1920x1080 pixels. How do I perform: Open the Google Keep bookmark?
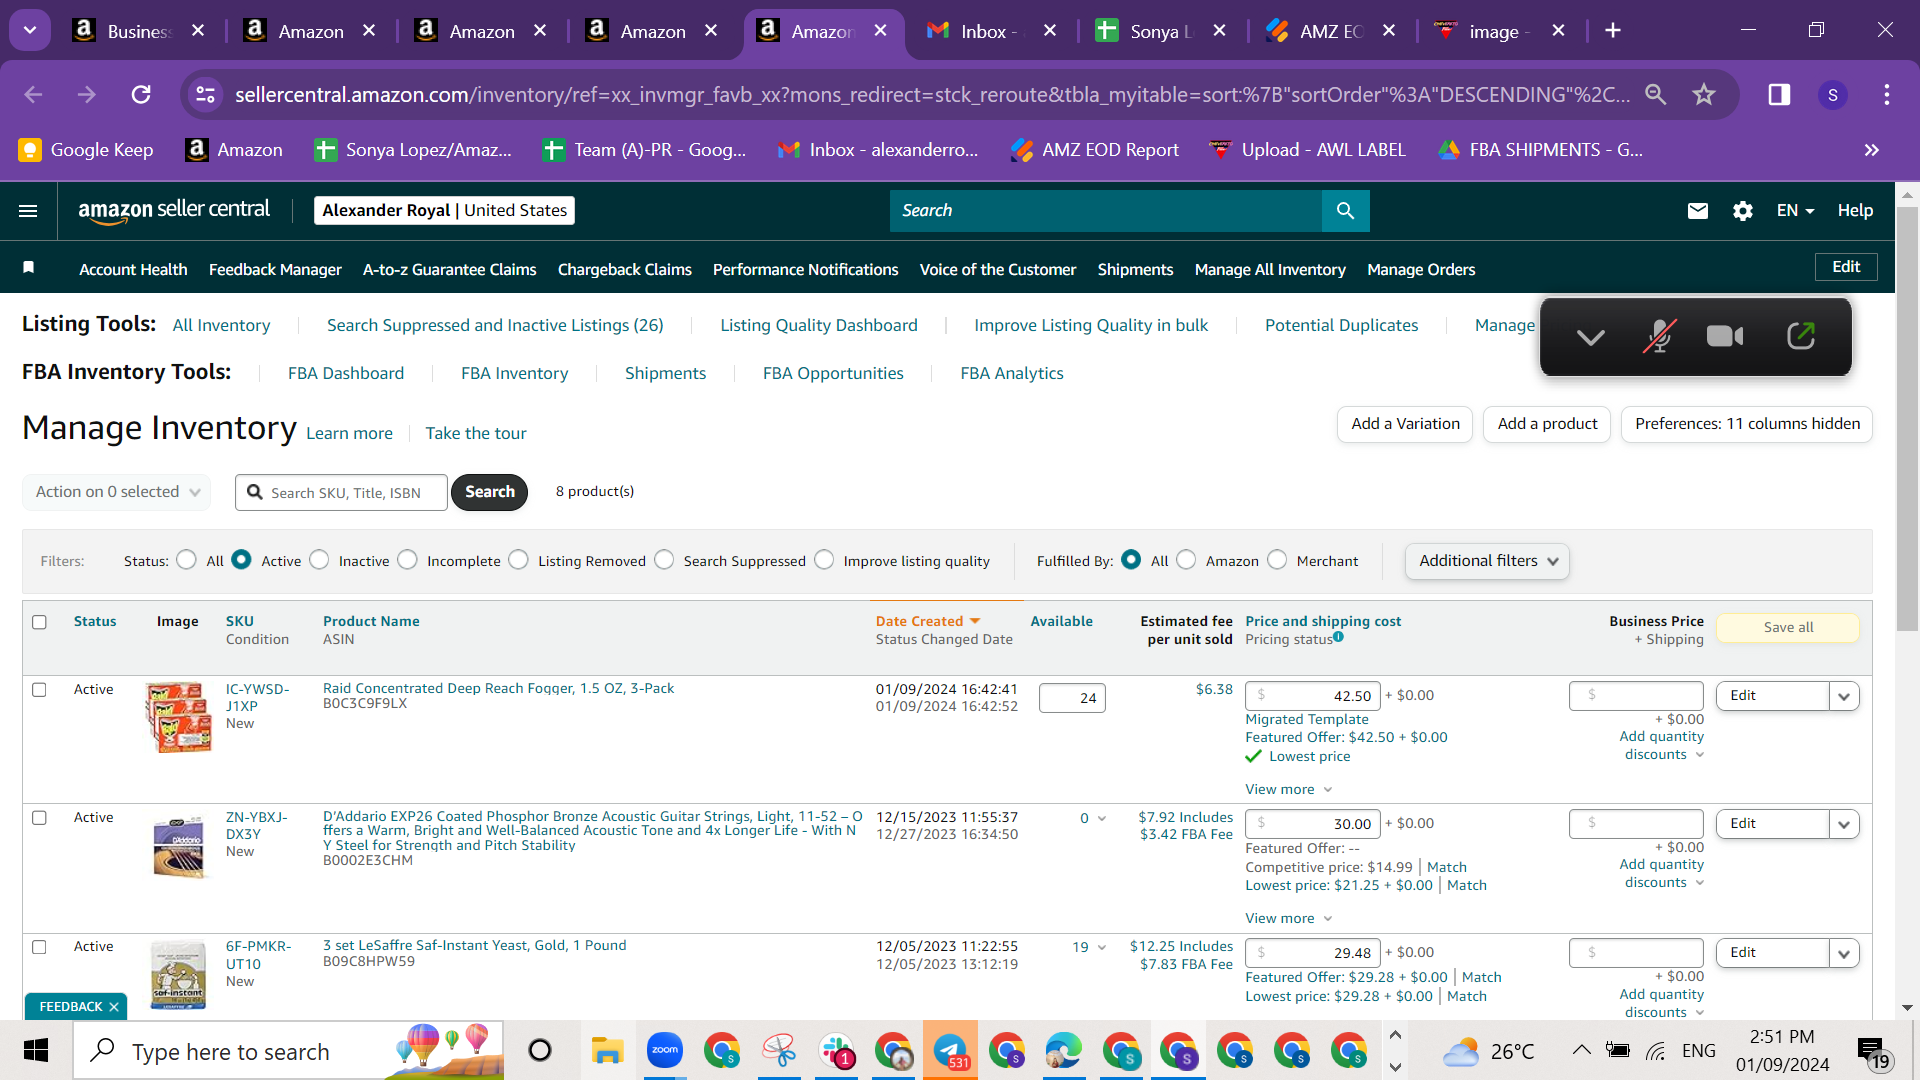point(86,150)
